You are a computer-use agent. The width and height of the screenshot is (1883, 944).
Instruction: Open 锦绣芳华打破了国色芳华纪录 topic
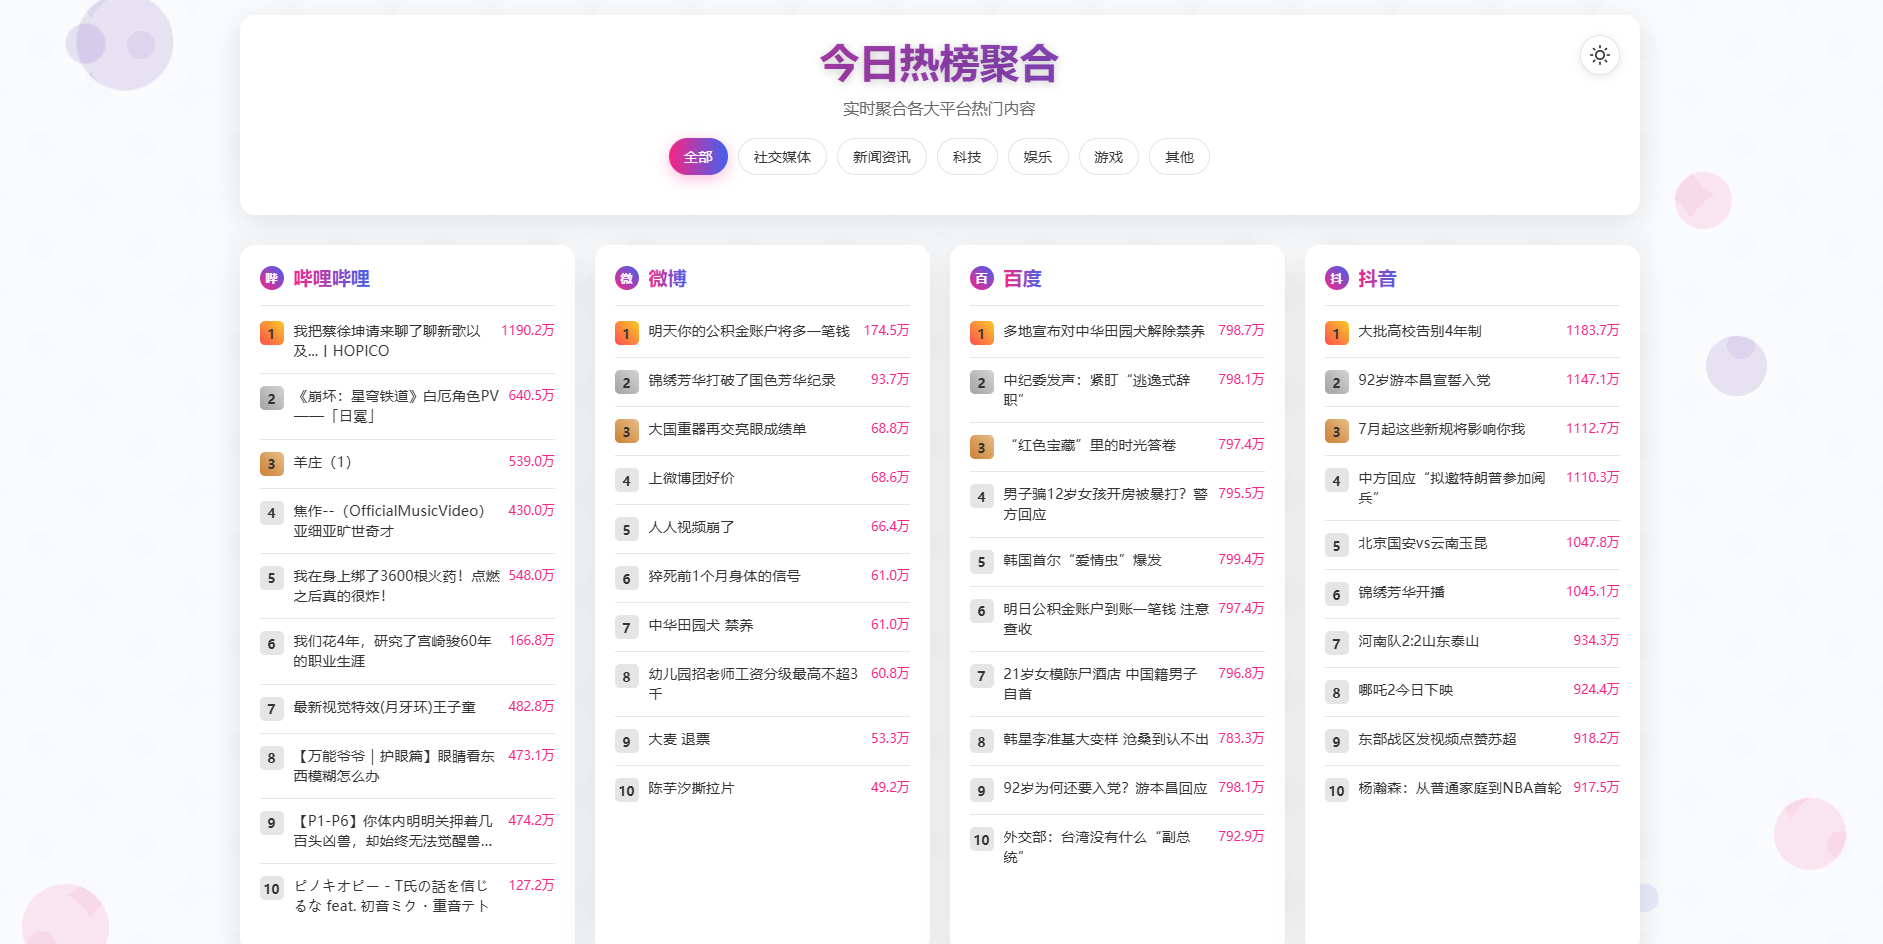[742, 380]
